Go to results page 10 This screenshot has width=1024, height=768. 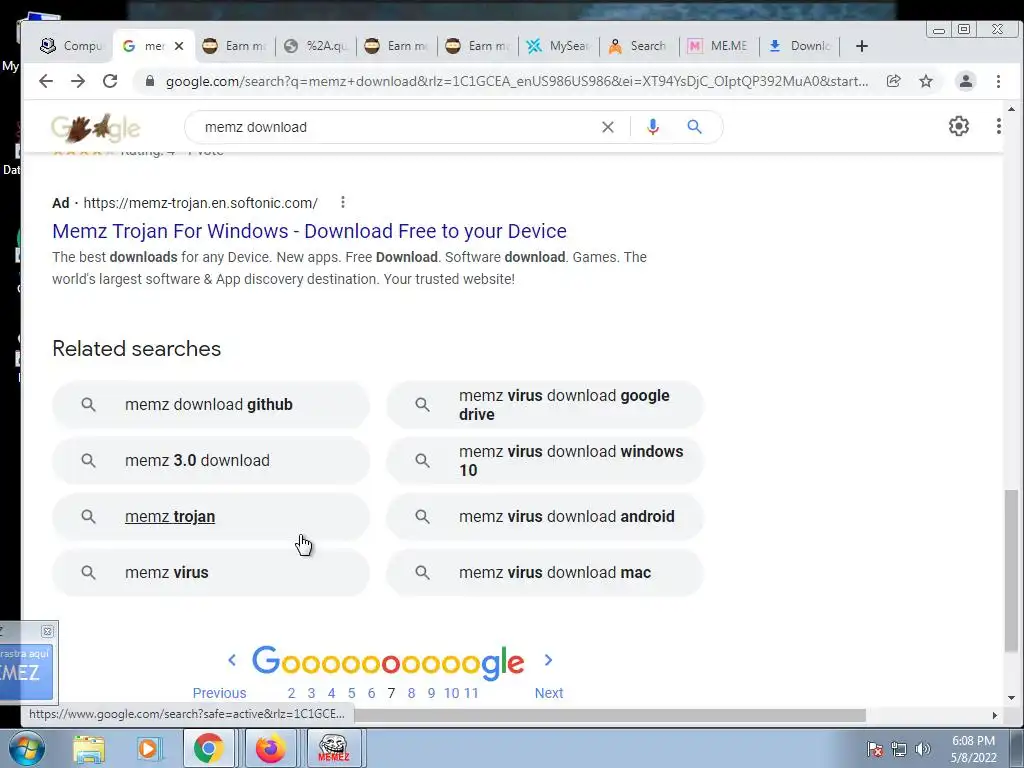(x=452, y=693)
